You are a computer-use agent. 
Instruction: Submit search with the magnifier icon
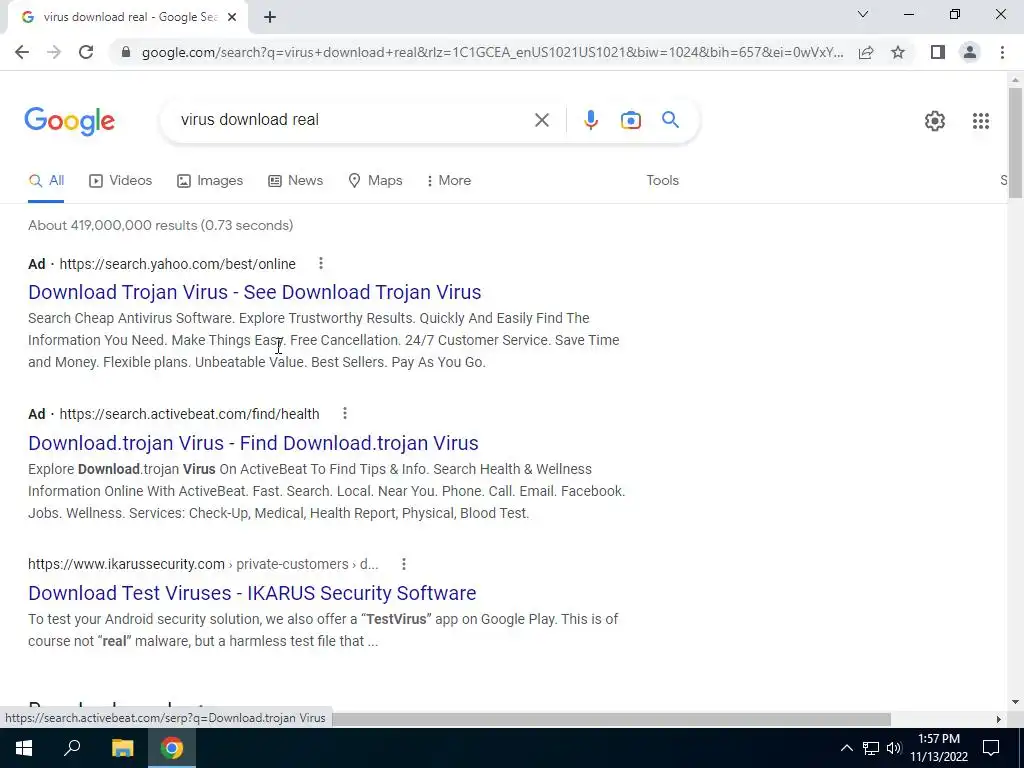pyautogui.click(x=670, y=120)
